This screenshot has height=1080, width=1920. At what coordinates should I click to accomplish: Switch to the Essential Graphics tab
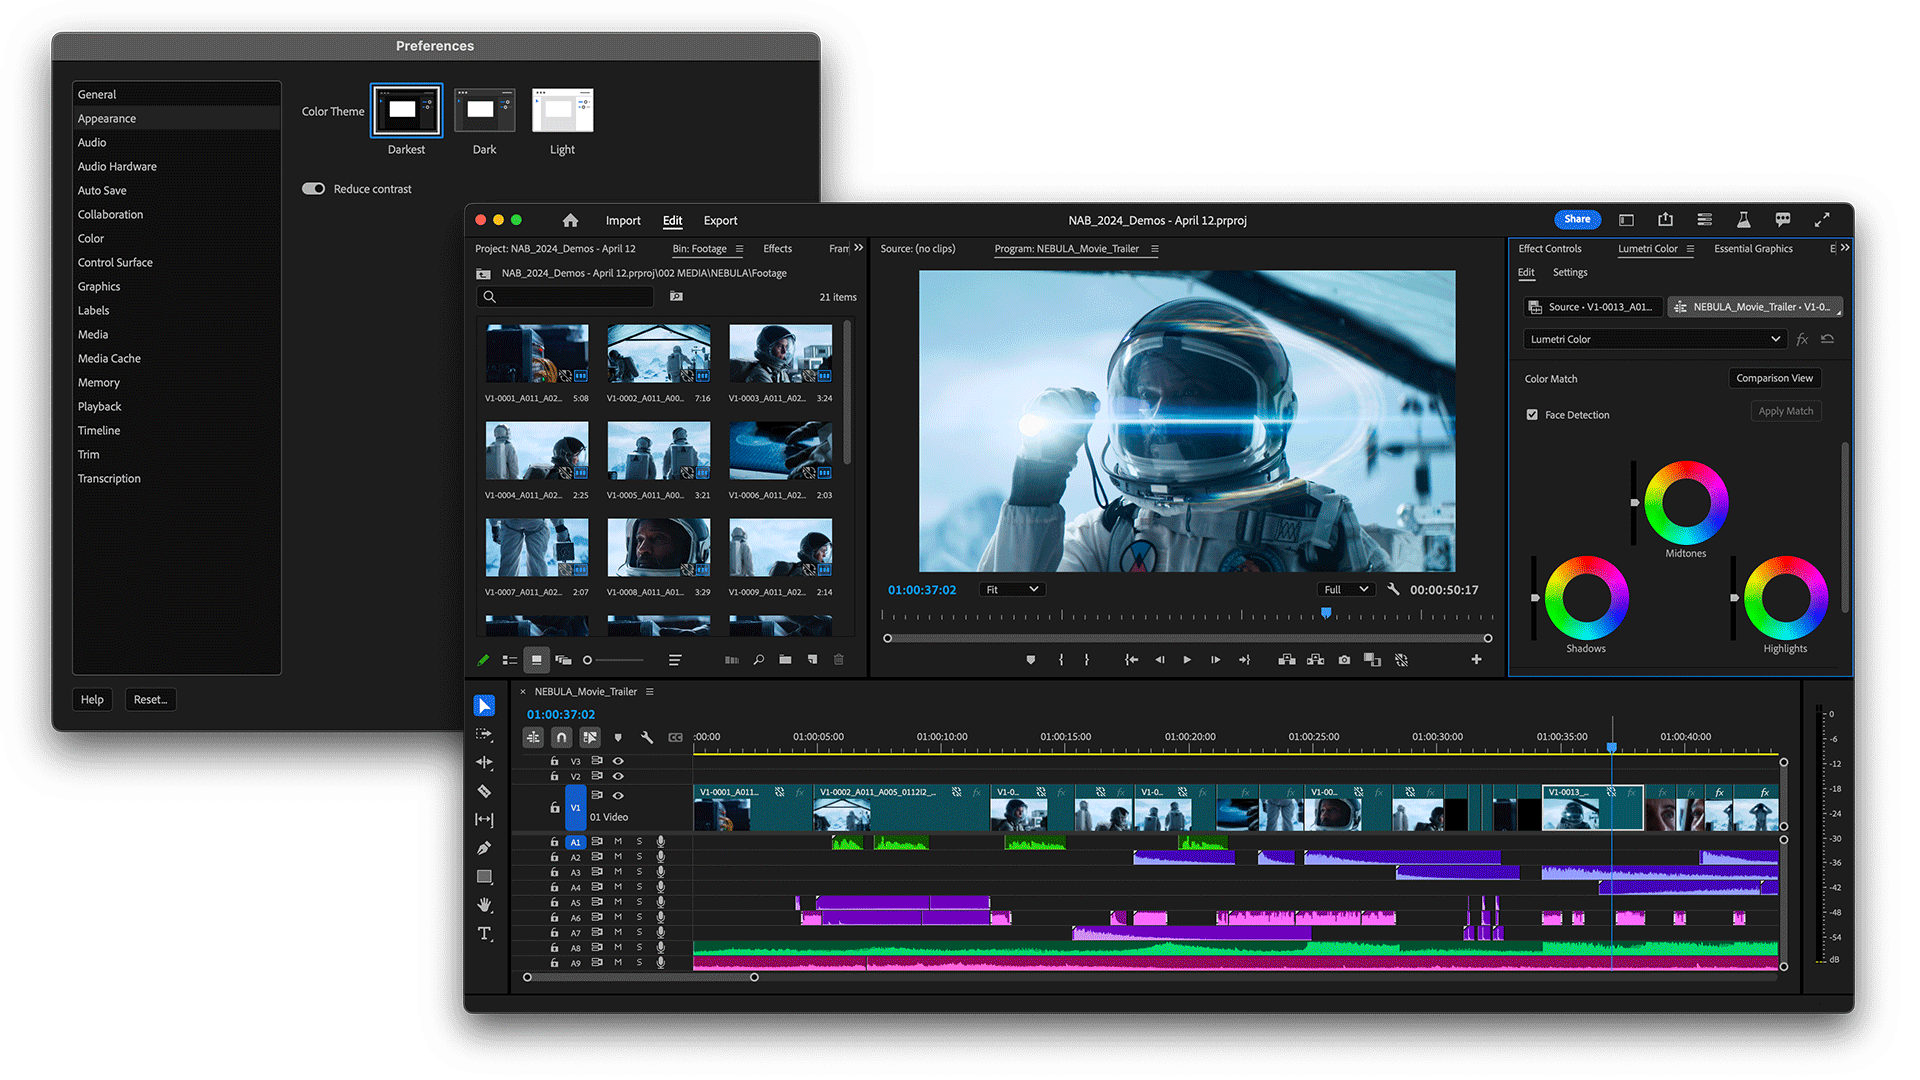[1752, 248]
